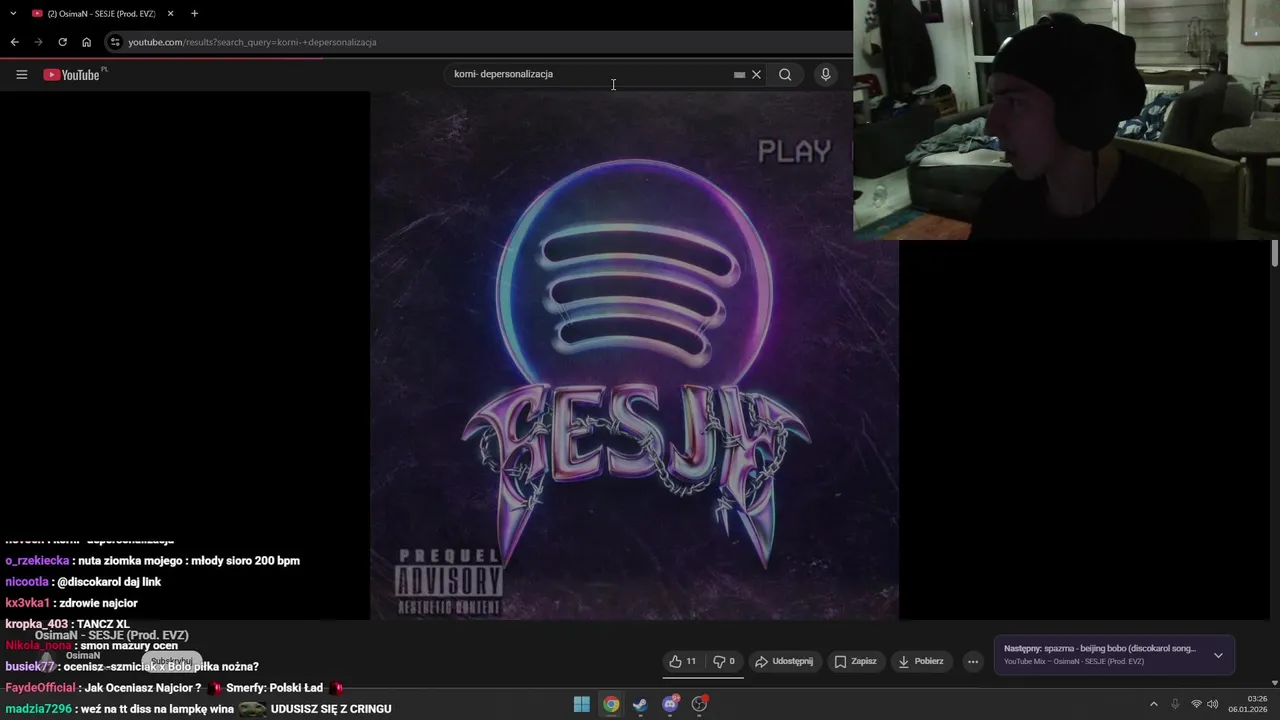Close the OsimaN - SESJE tab

coord(170,13)
